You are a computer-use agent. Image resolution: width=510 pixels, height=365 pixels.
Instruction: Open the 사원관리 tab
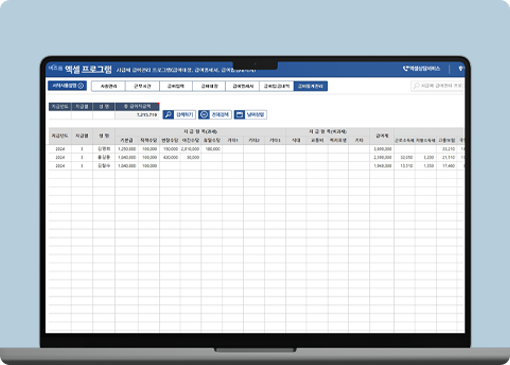[x=108, y=86]
